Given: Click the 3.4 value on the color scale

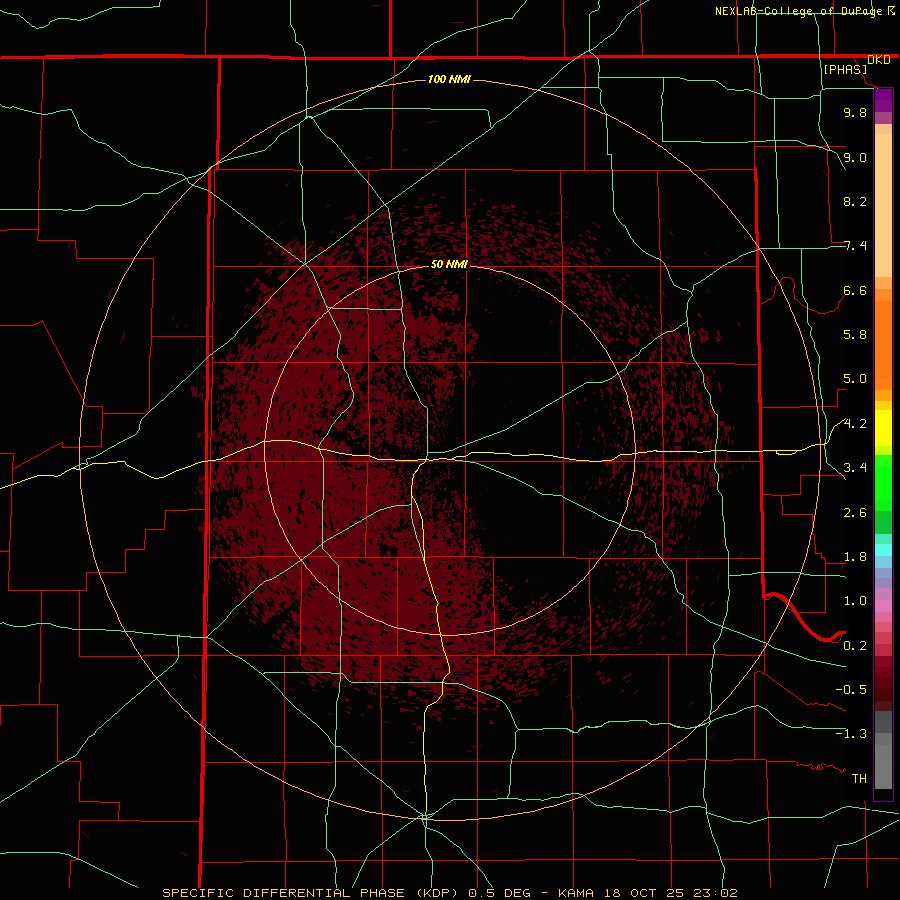Looking at the screenshot, I should click(x=855, y=468).
